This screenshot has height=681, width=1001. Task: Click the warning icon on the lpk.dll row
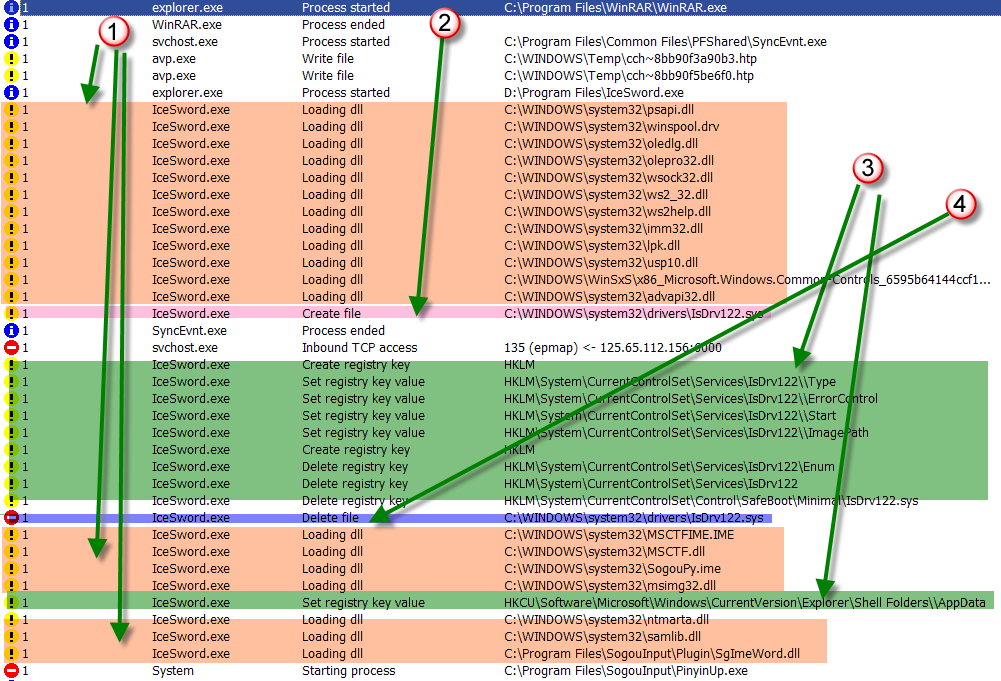click(11, 246)
